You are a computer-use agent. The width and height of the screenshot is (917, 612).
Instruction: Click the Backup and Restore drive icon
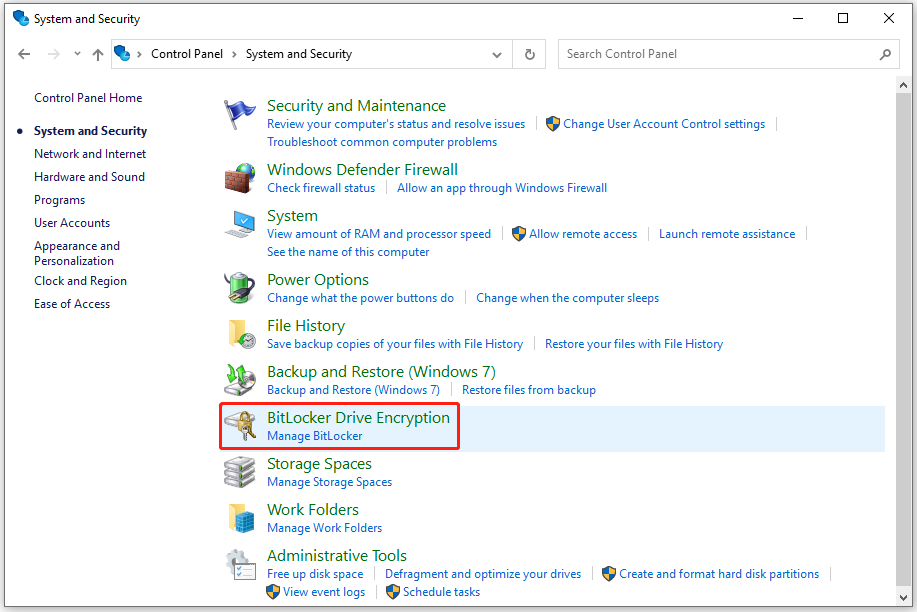240,380
